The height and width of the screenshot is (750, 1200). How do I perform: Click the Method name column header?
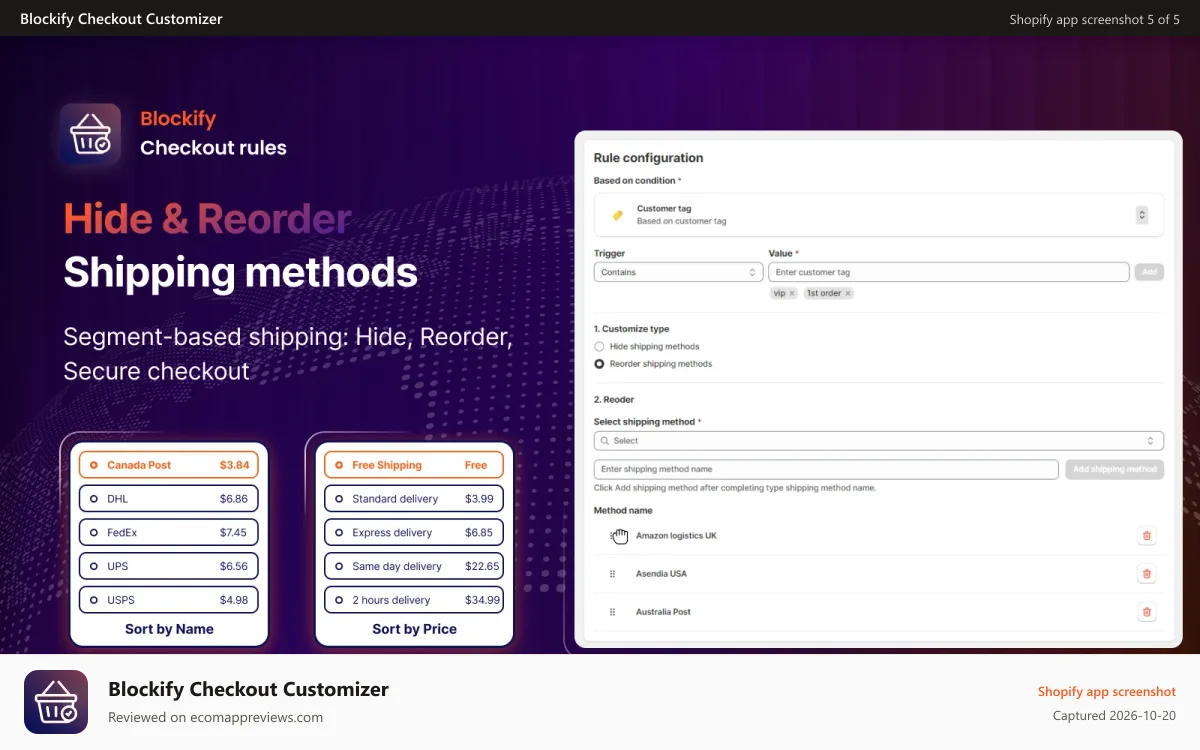pos(623,511)
